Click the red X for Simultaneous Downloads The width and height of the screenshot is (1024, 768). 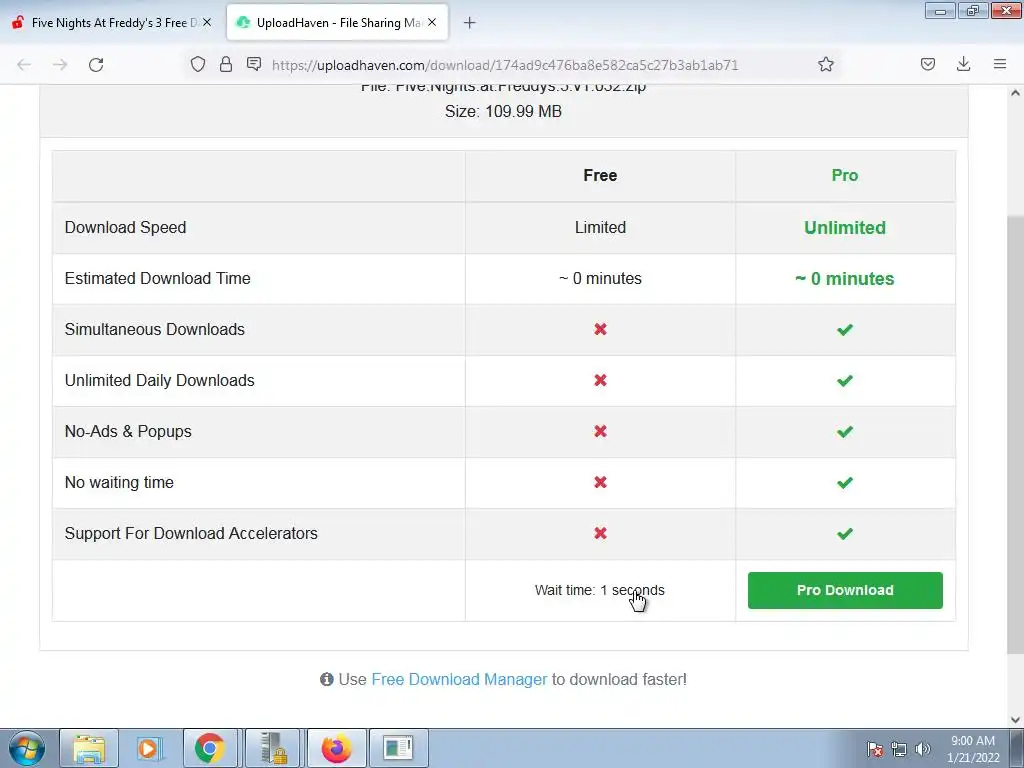pos(600,329)
